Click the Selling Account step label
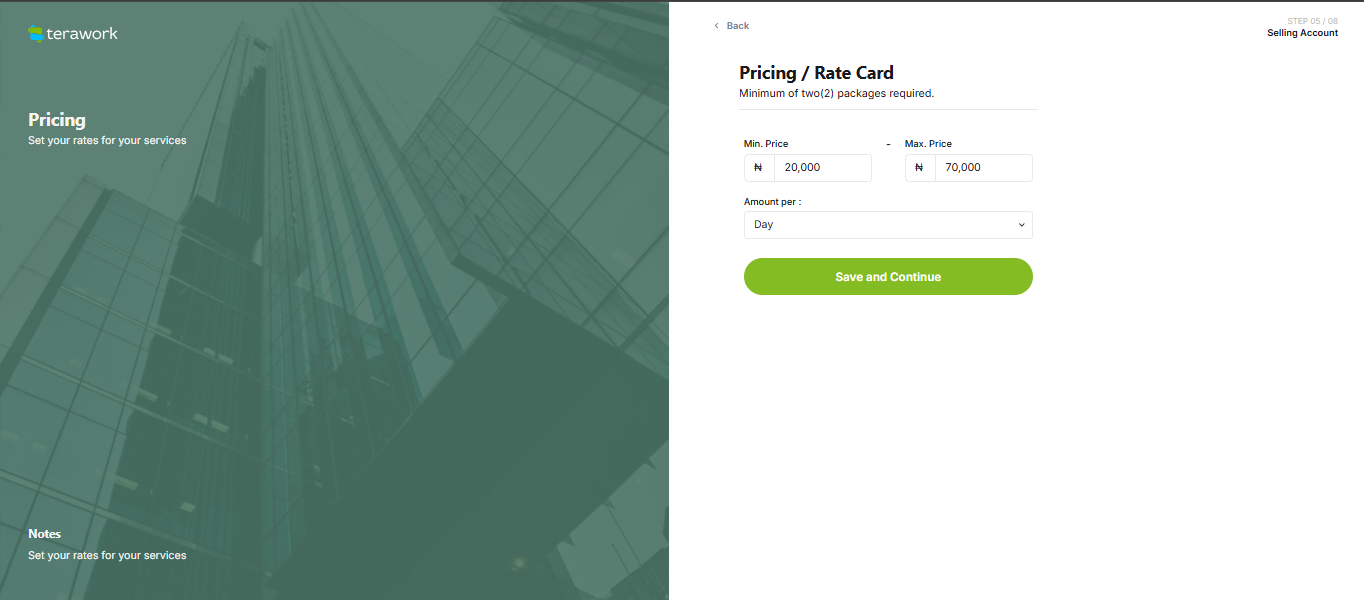This screenshot has height=600, width=1364. [1302, 33]
